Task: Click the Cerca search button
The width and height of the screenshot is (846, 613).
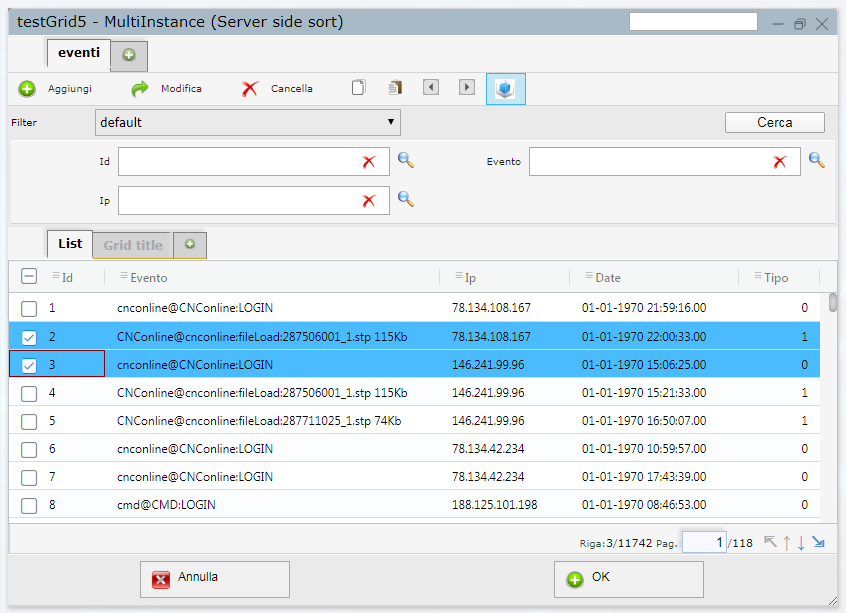Action: pyautogui.click(x=774, y=123)
